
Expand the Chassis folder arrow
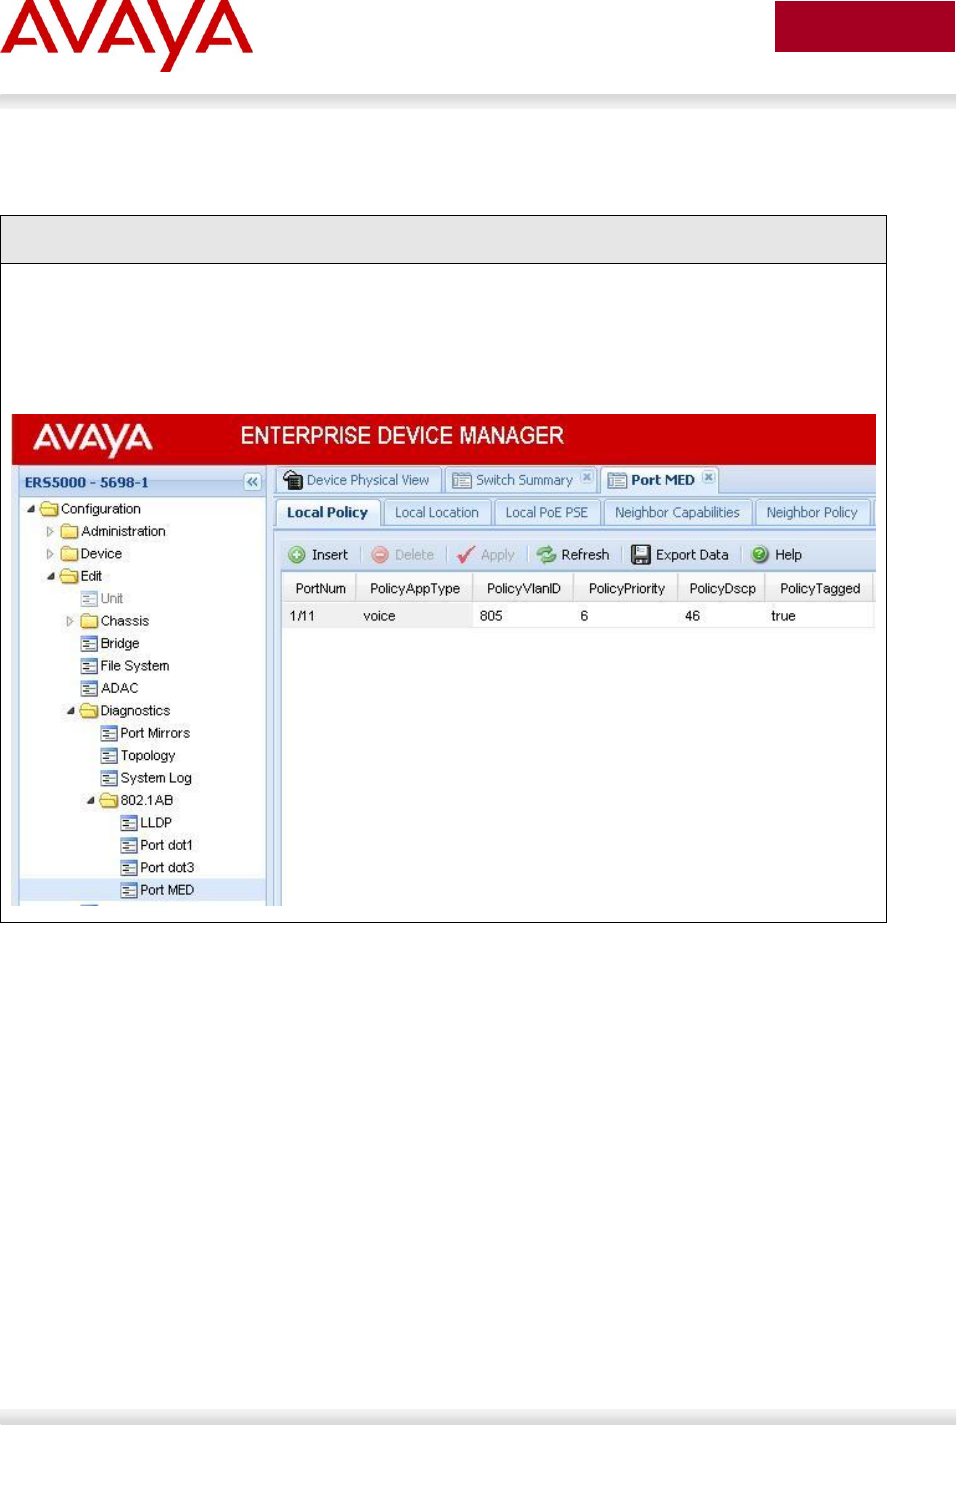coord(70,621)
